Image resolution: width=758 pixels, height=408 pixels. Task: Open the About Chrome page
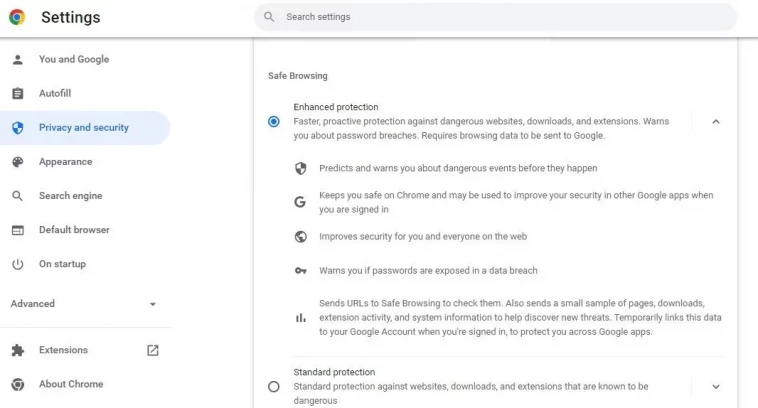(x=85, y=384)
